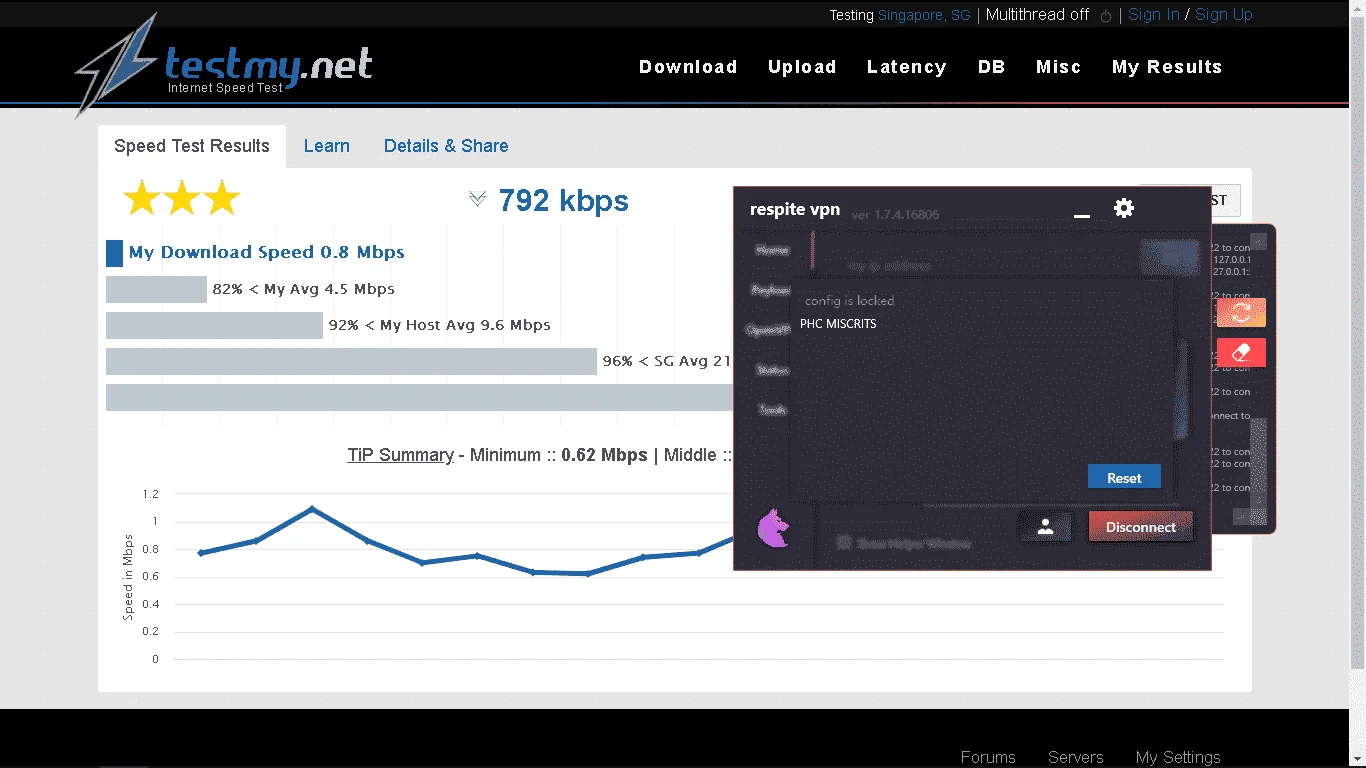
Task: Click the respite vpn title text
Action: (x=795, y=210)
